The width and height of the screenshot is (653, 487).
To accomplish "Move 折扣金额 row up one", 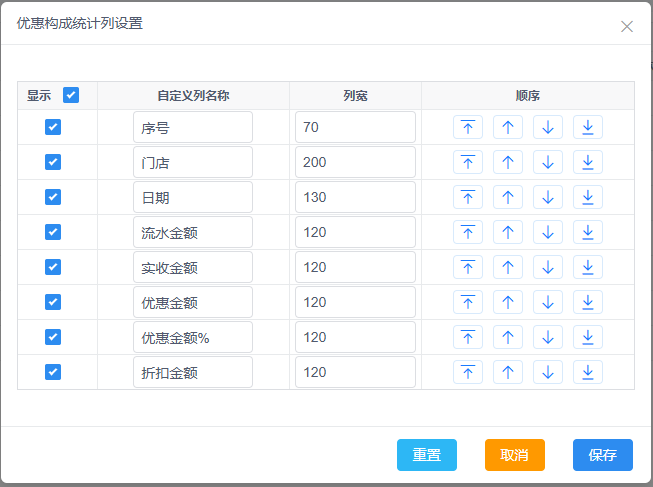I will coord(508,372).
